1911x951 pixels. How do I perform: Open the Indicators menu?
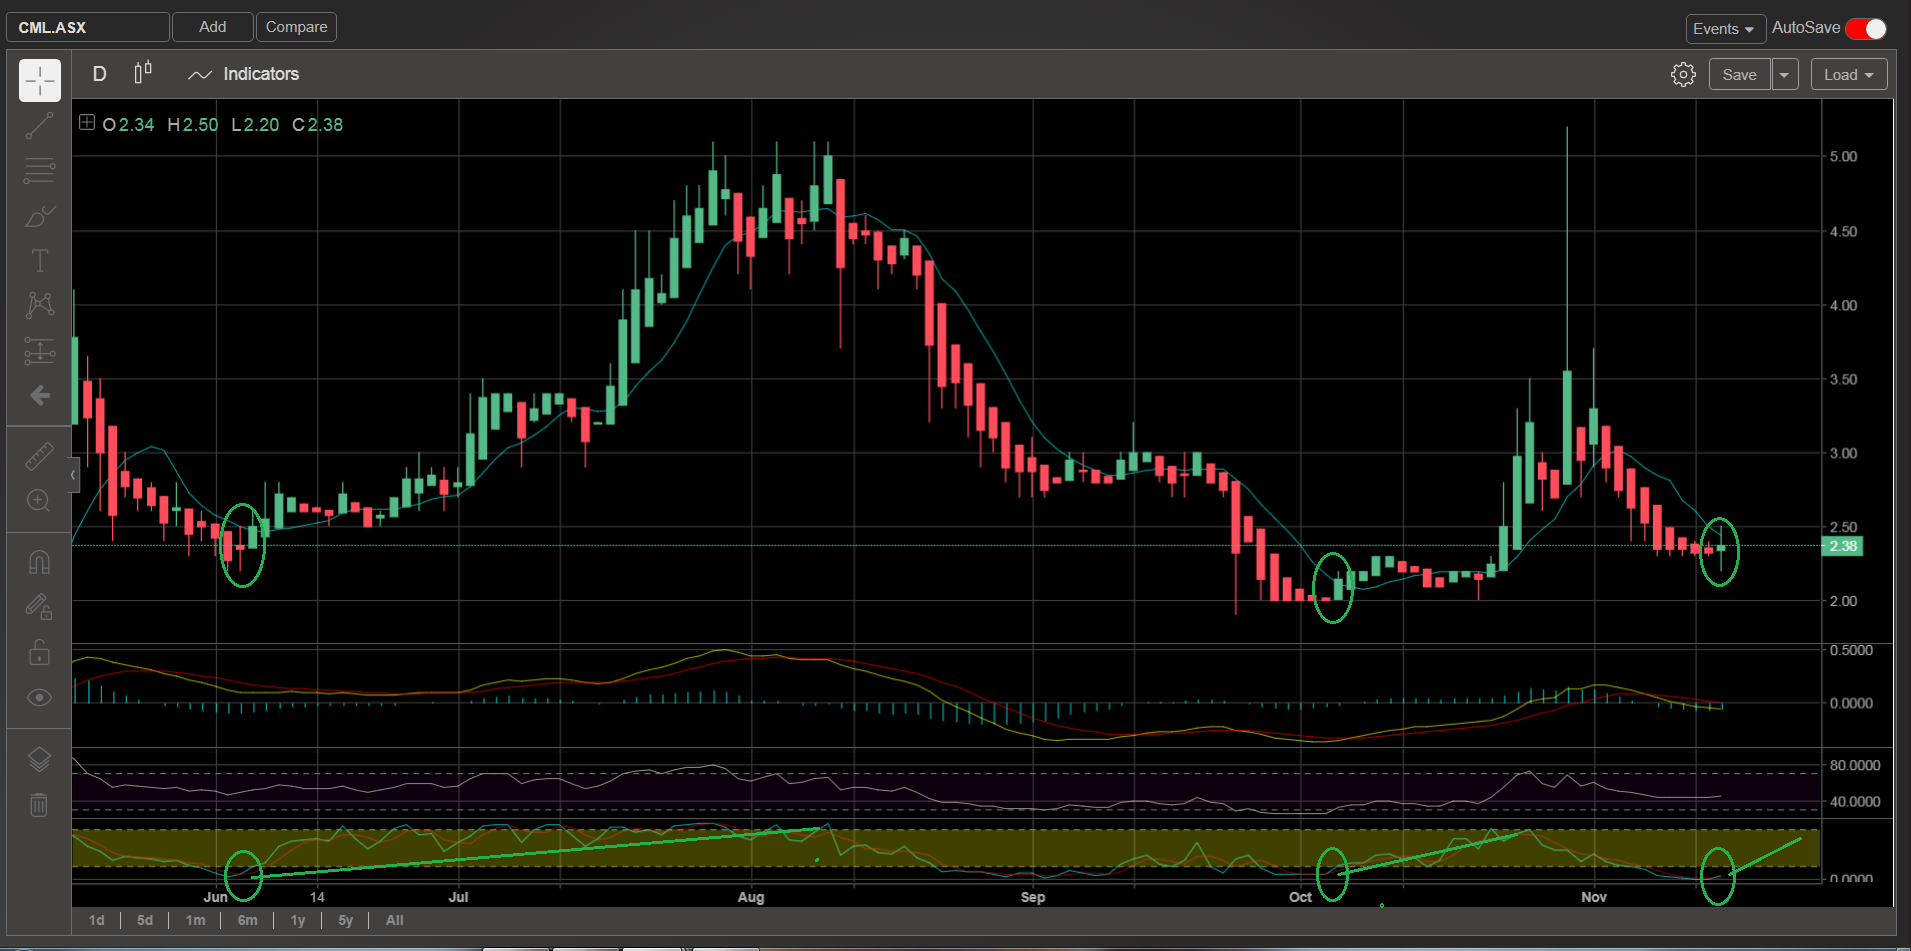pos(243,74)
